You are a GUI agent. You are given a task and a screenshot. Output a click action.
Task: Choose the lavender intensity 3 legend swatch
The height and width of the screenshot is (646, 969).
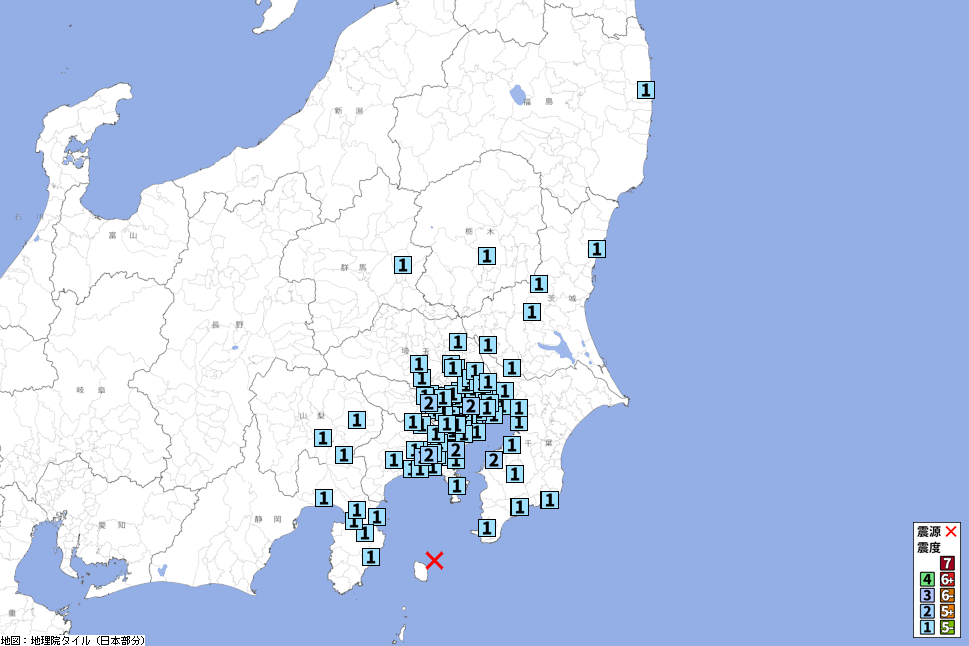click(x=927, y=595)
